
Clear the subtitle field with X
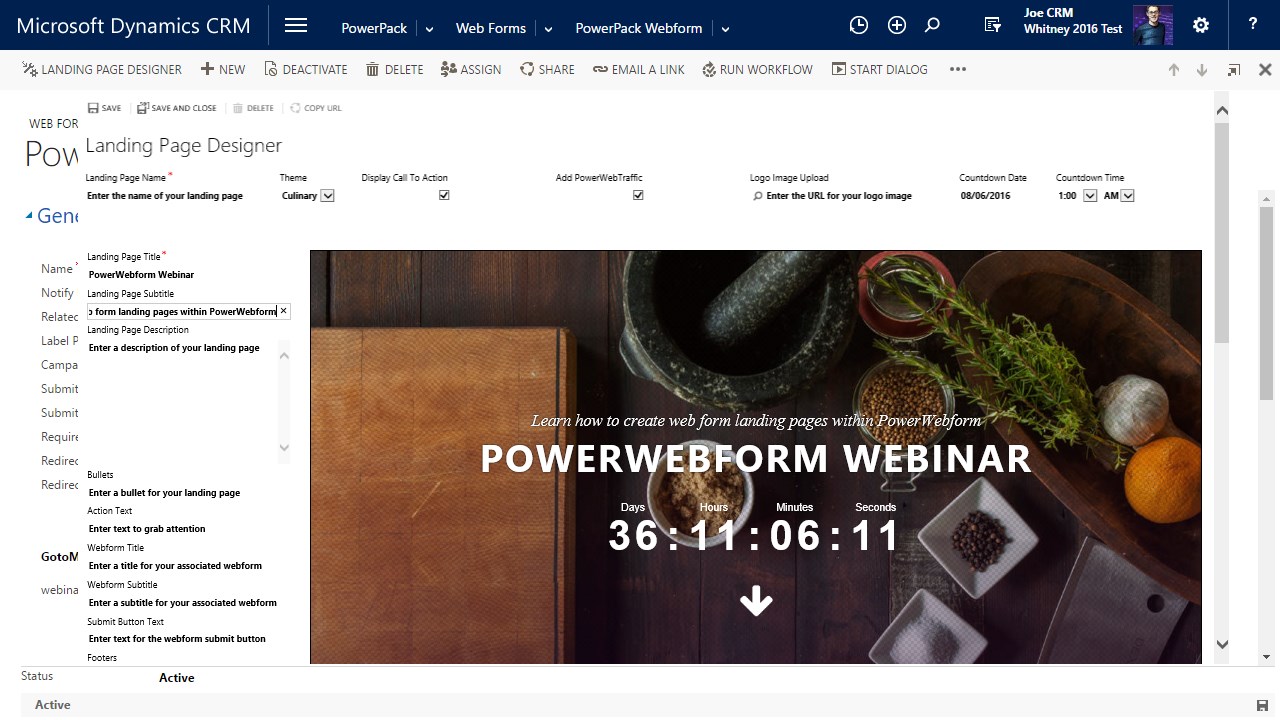click(283, 311)
